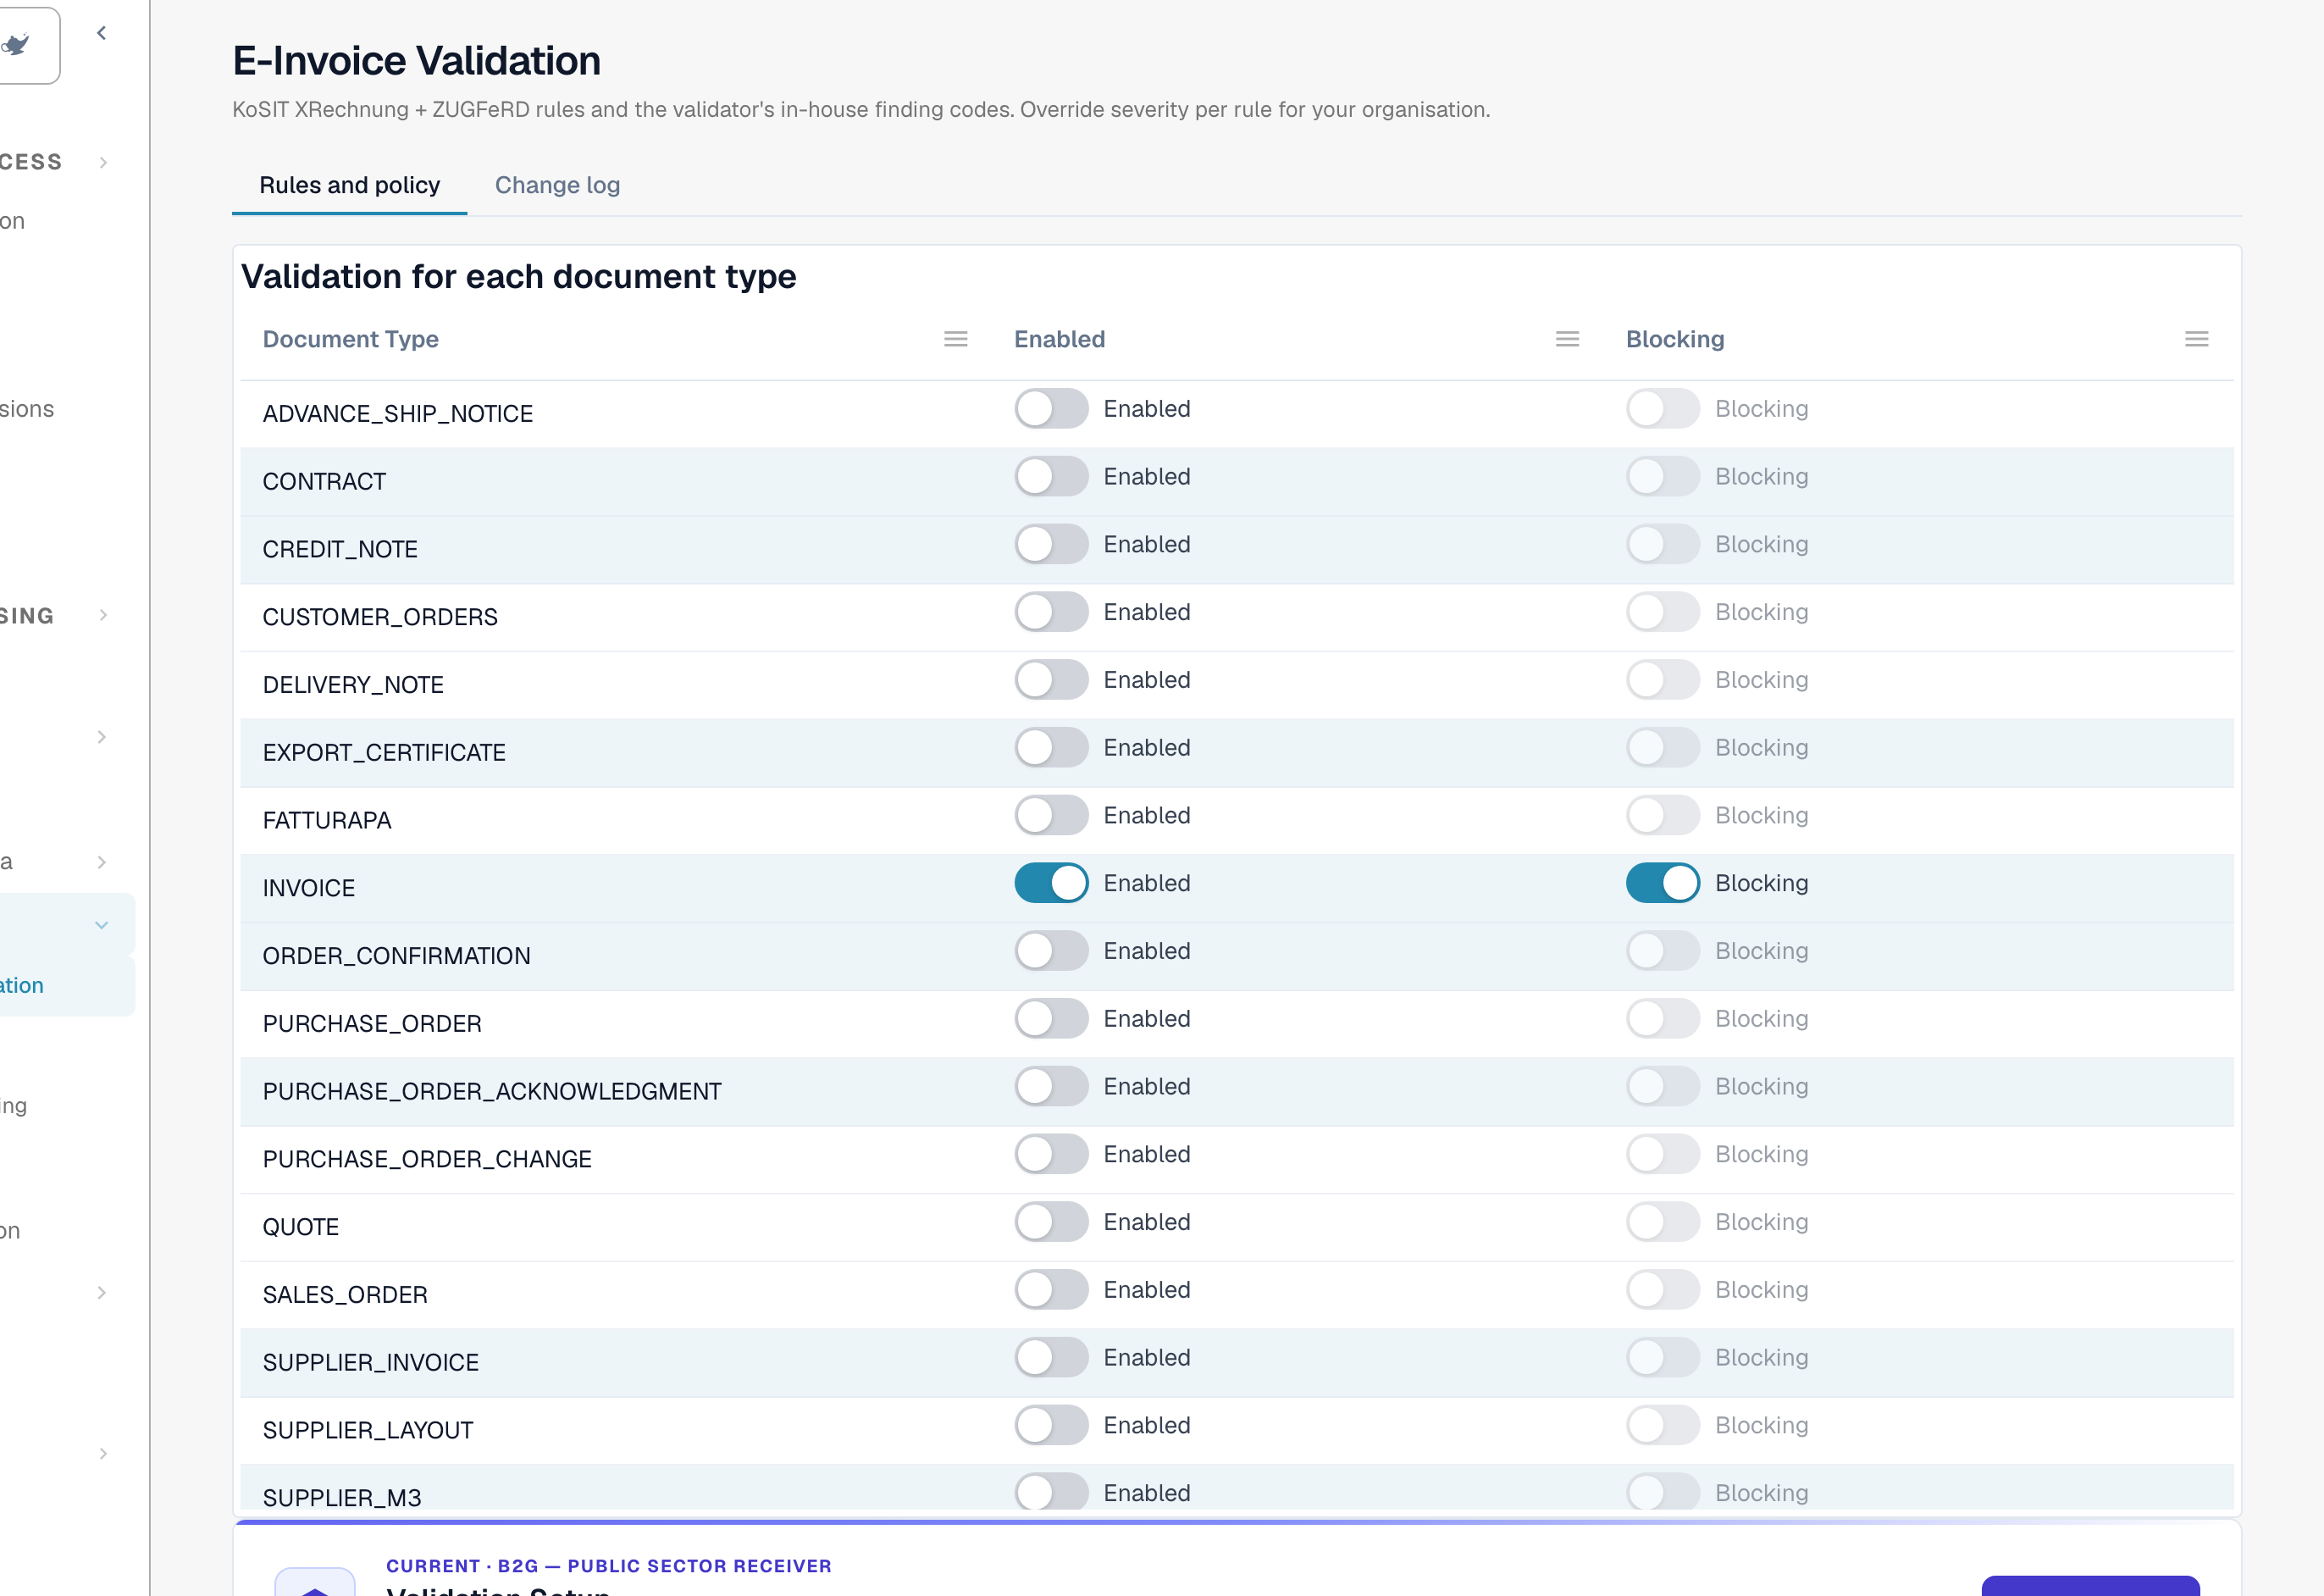Viewport: 2324px width, 1596px height.
Task: Expand the sidebar section ending in SING
Action: coord(103,615)
